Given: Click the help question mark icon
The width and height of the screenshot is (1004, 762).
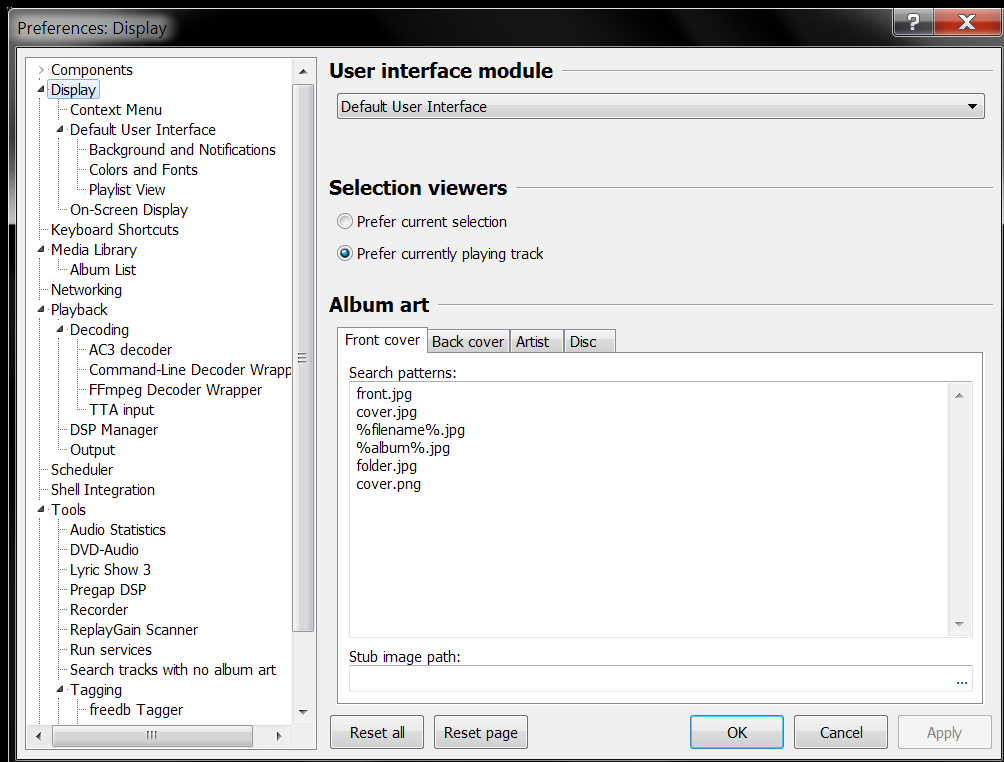Looking at the screenshot, I should [x=914, y=23].
